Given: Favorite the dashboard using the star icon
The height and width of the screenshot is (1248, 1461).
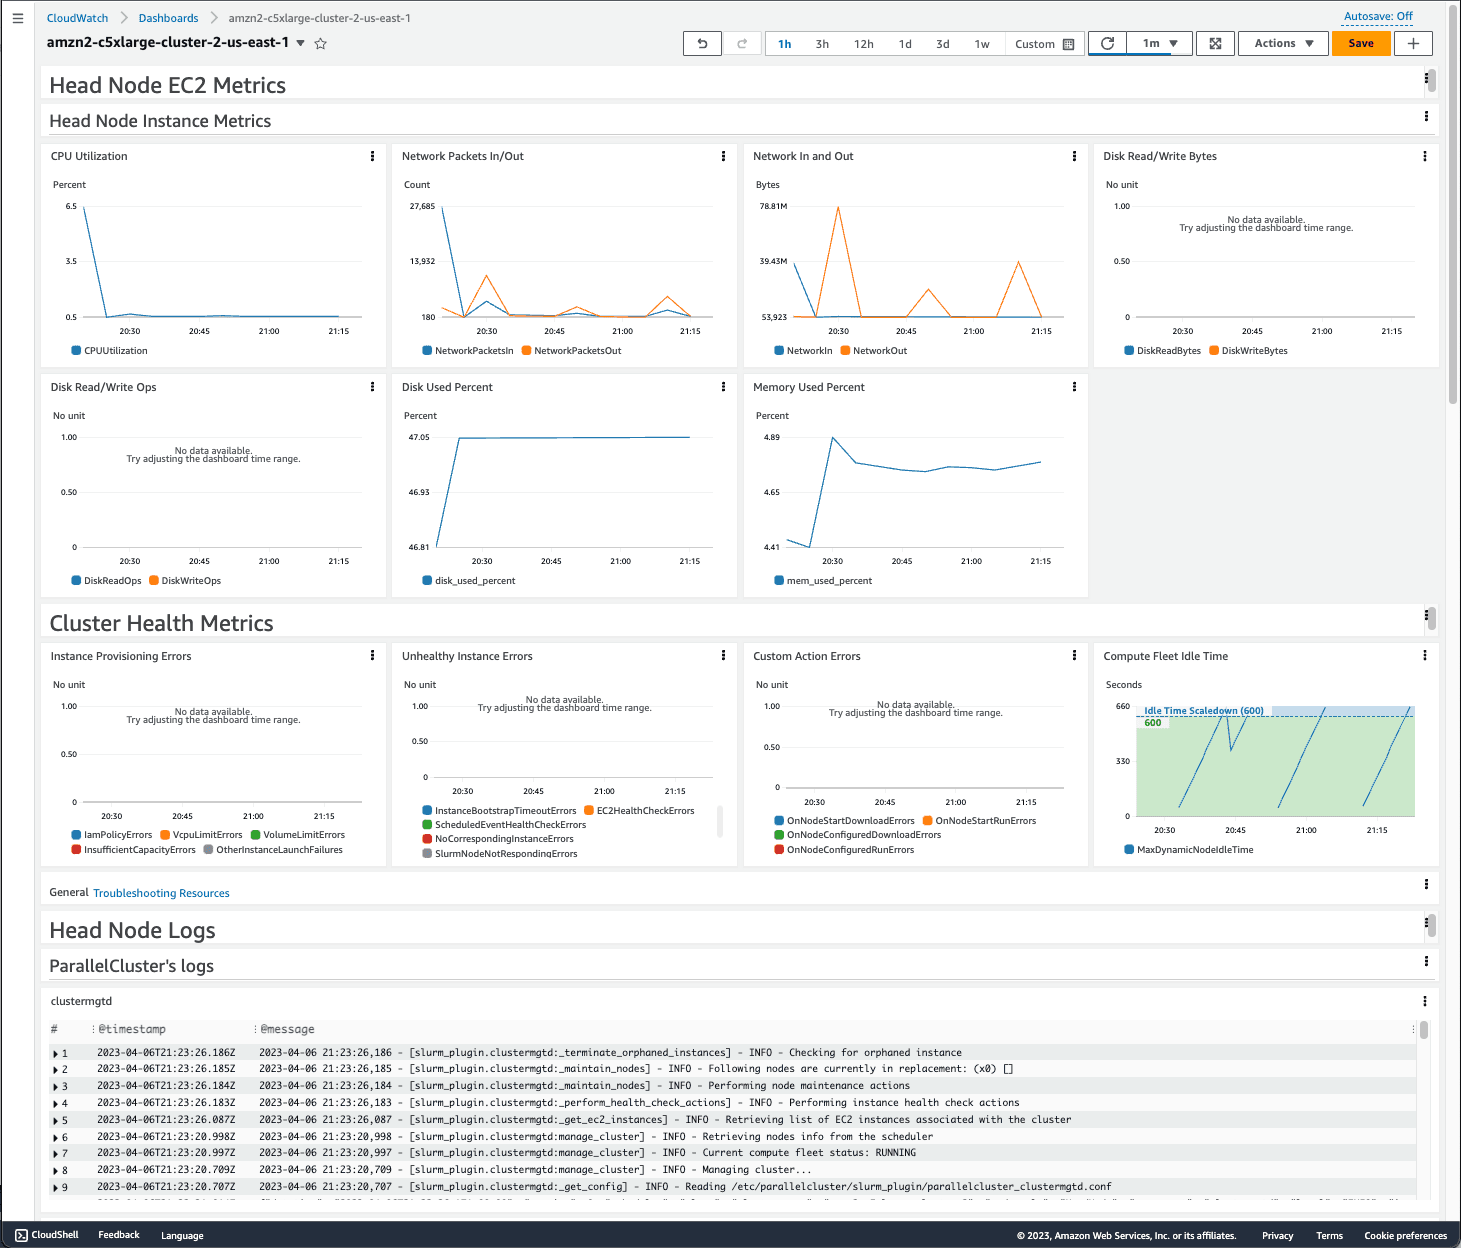Looking at the screenshot, I should 320,43.
